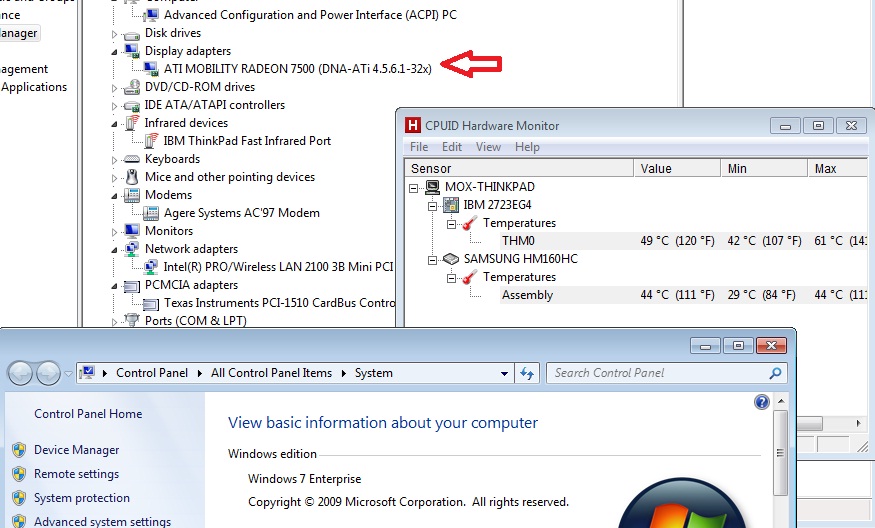Click the back navigation button

click(21, 373)
